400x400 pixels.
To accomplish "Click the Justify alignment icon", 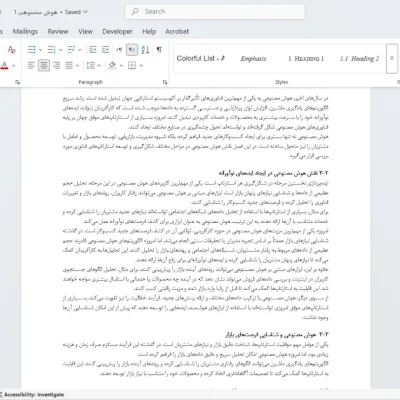I will click(x=69, y=65).
